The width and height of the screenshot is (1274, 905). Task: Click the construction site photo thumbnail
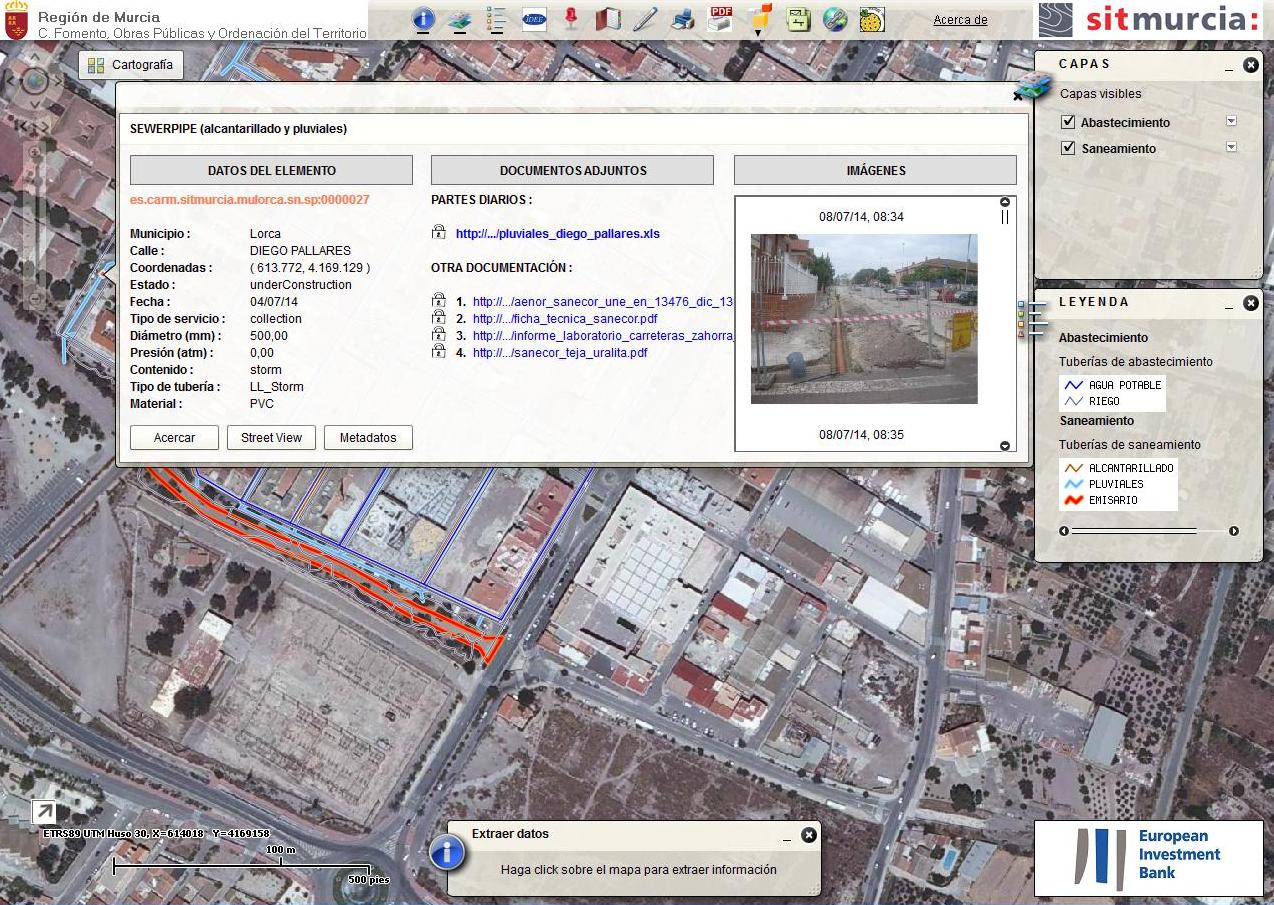coord(864,319)
